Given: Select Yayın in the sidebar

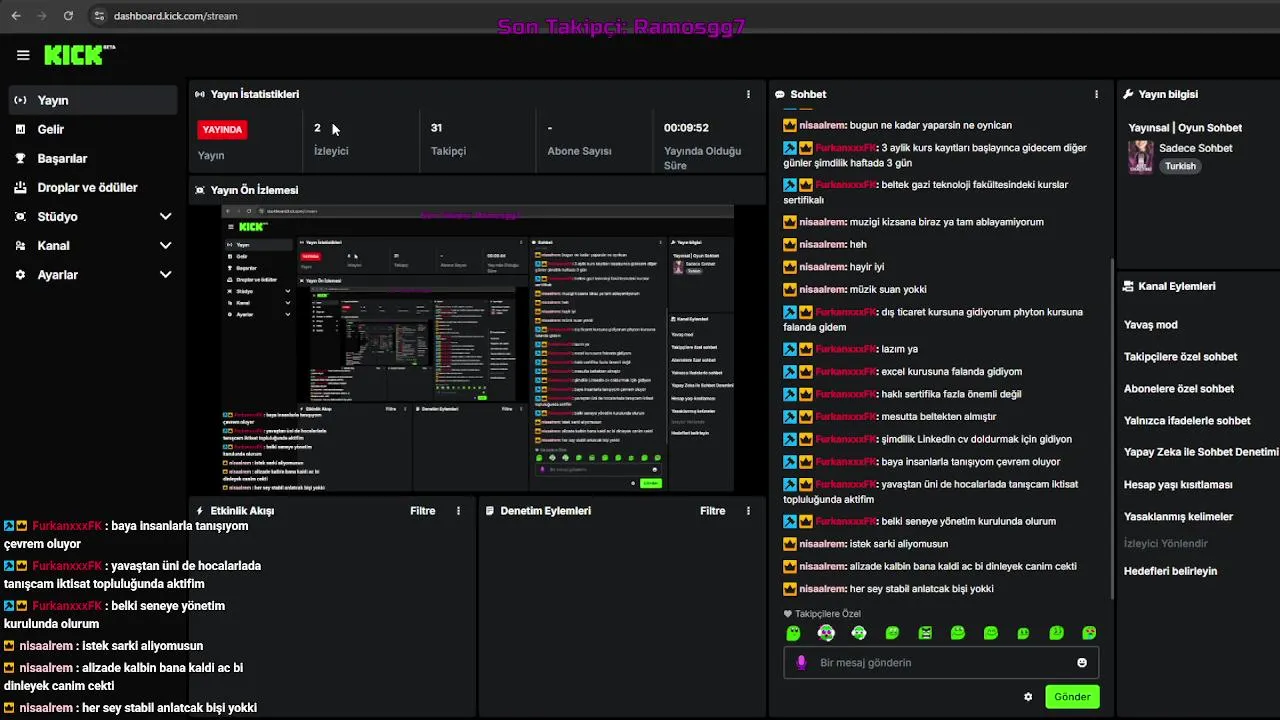Looking at the screenshot, I should coord(92,100).
